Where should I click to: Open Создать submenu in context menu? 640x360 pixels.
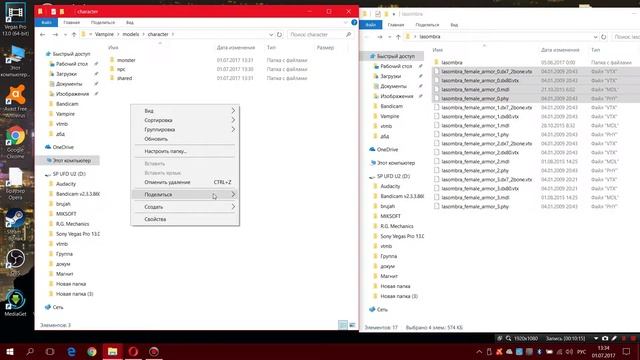tap(185, 207)
